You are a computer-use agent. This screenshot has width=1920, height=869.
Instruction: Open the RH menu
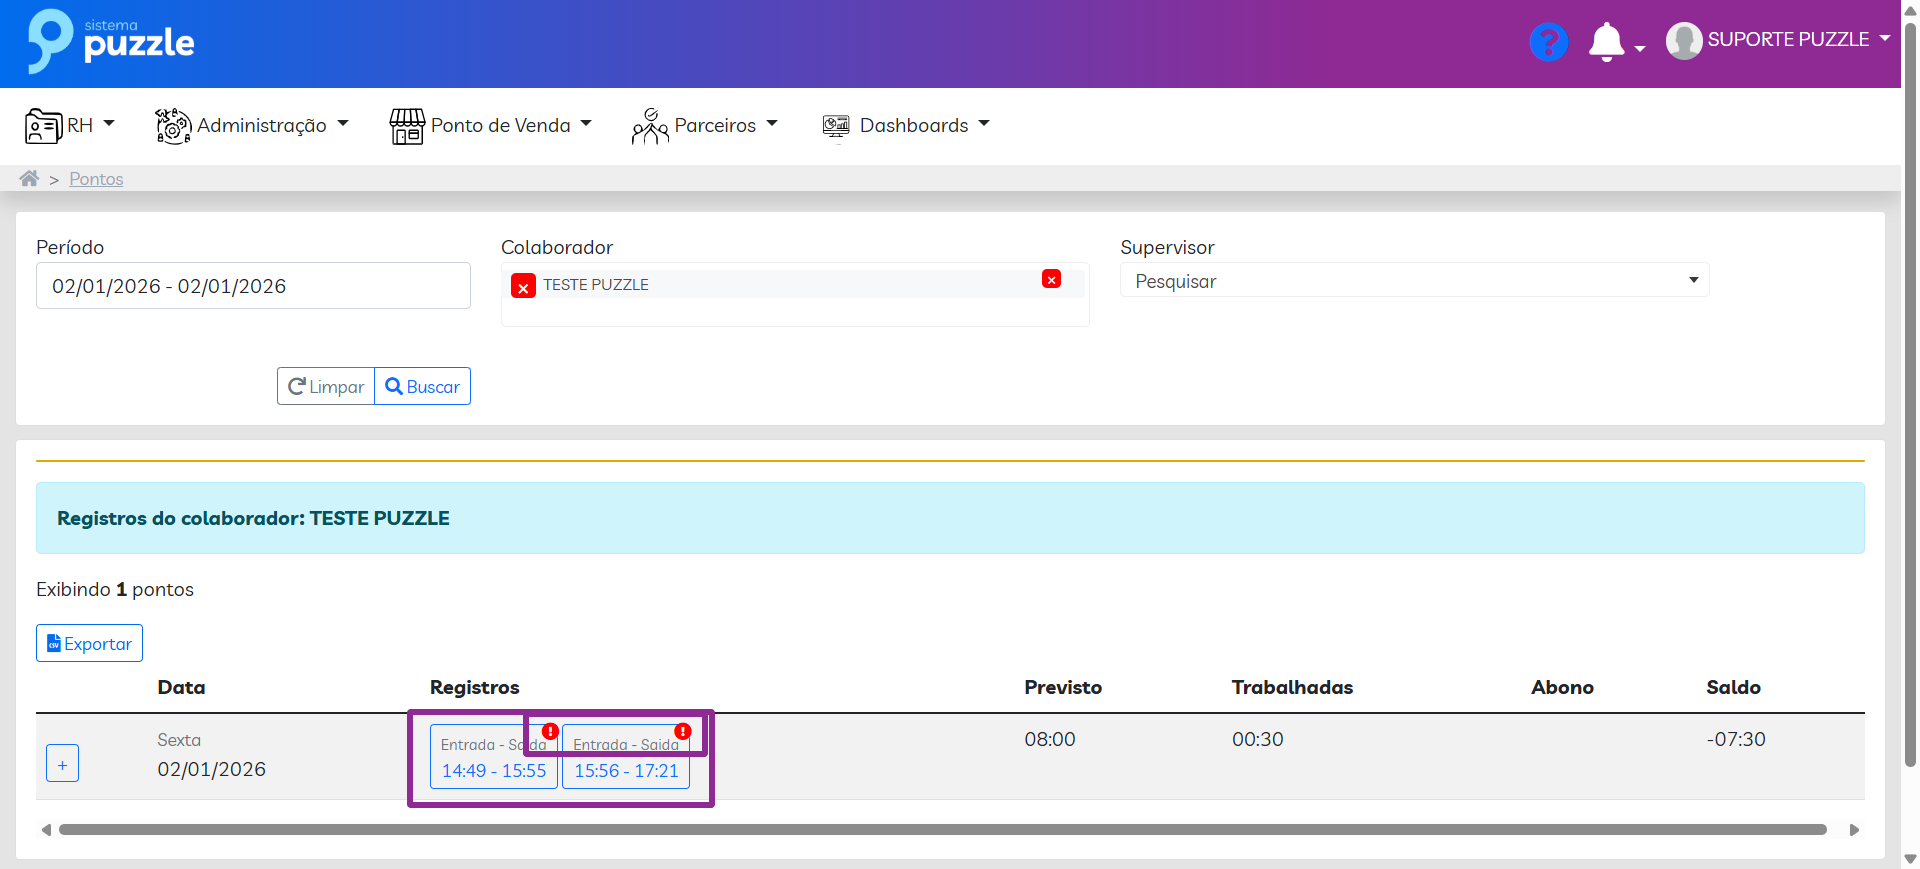click(70, 126)
